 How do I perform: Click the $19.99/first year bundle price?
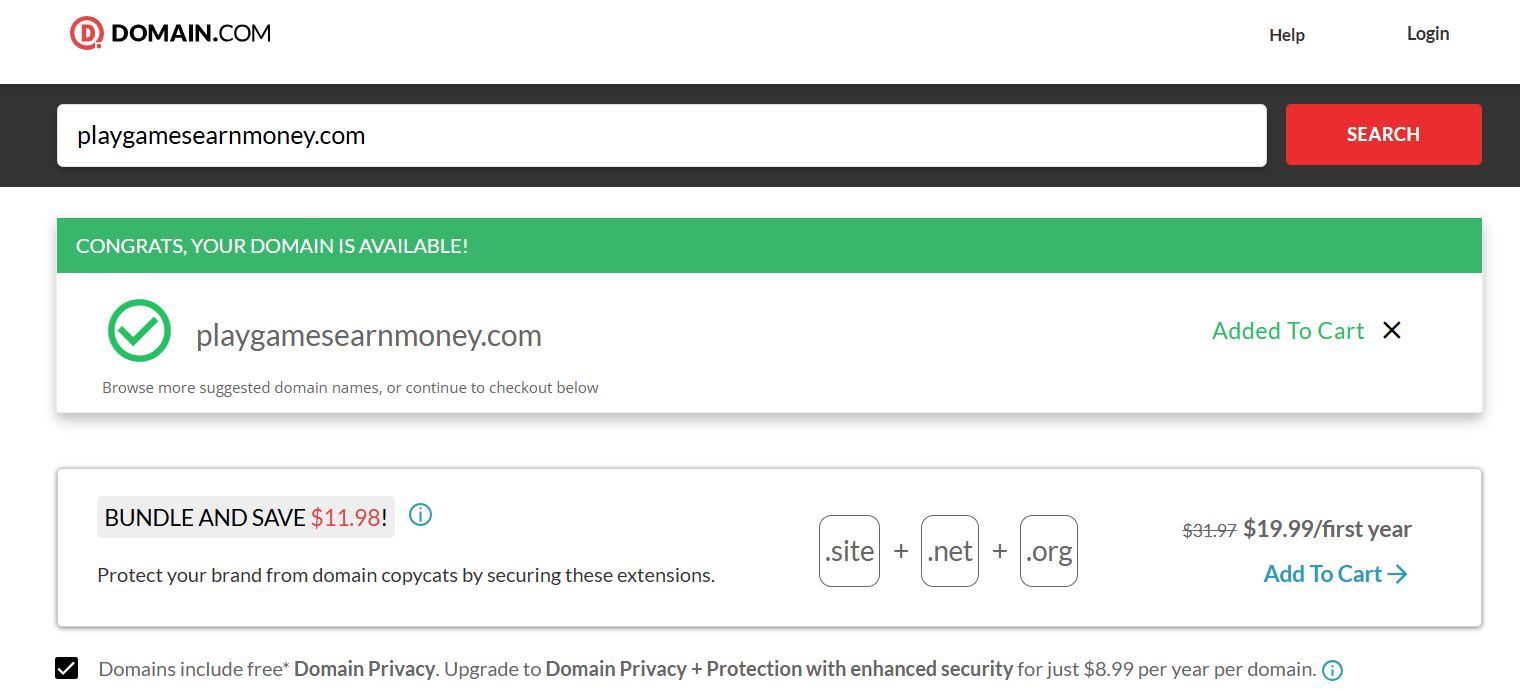click(x=1327, y=529)
